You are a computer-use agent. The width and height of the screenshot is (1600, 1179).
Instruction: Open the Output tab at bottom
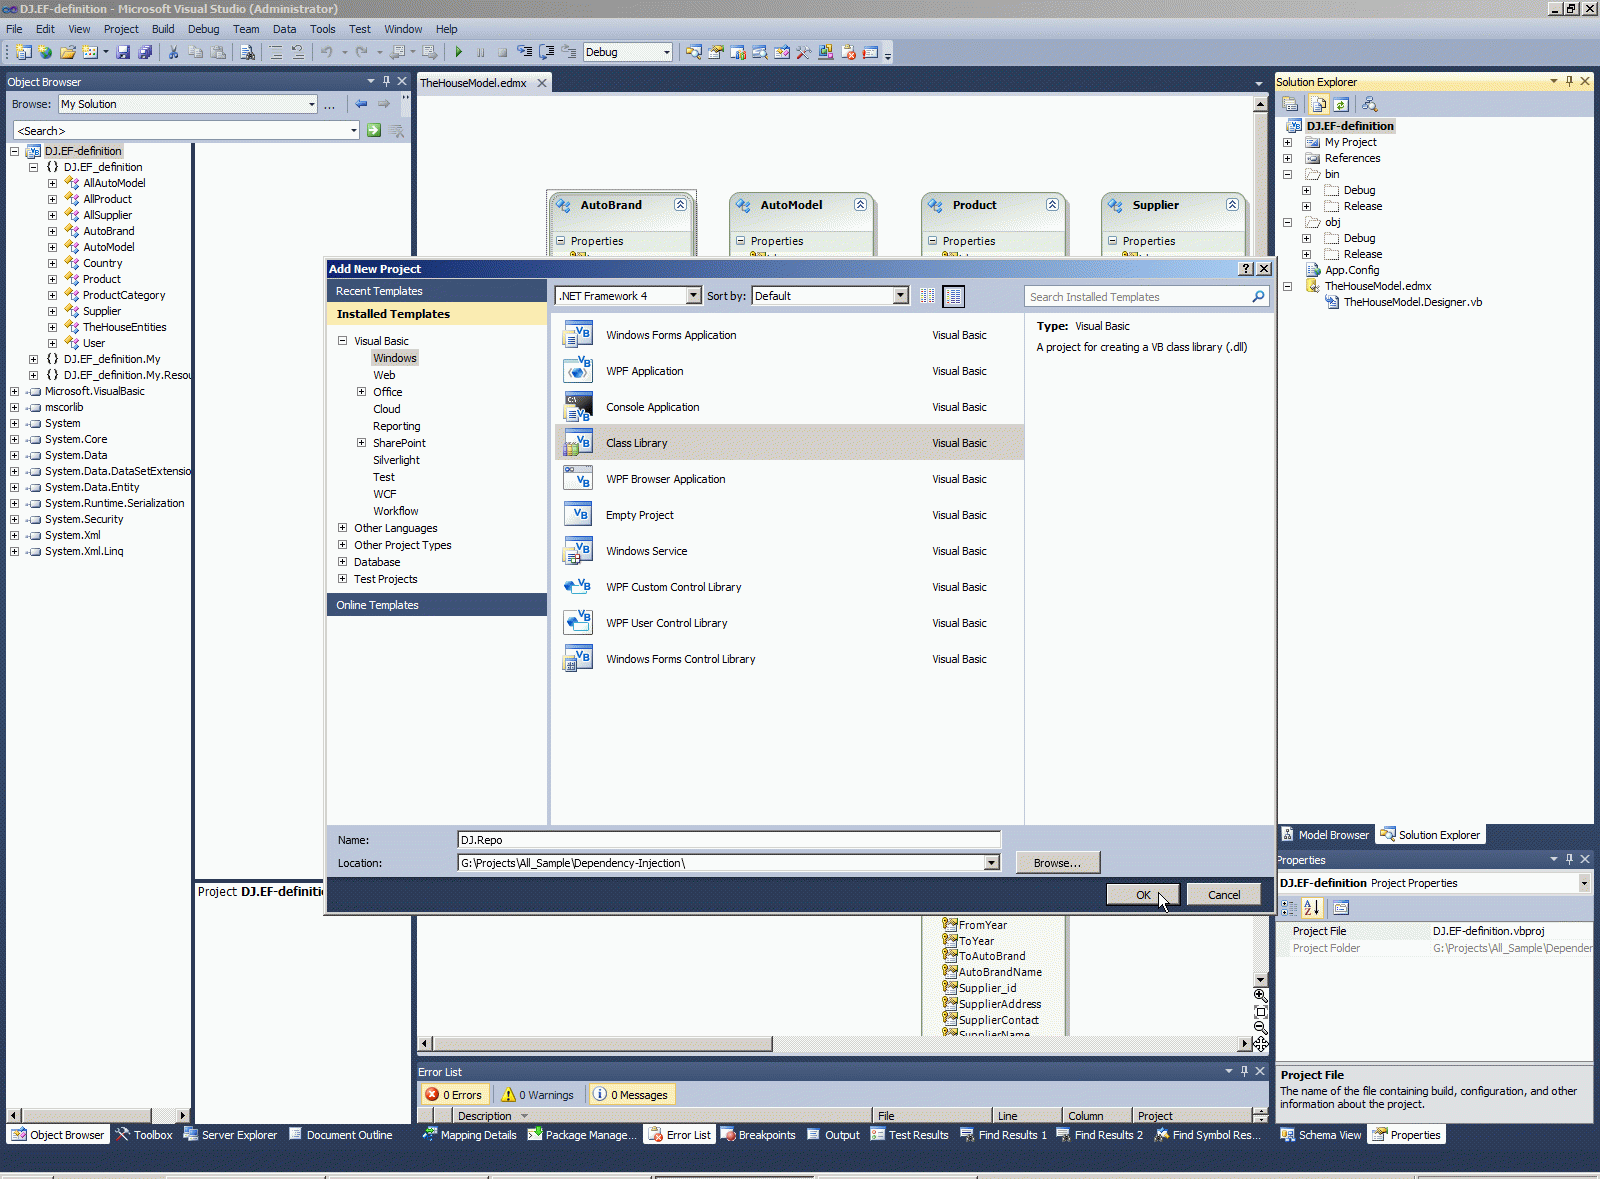coord(834,1135)
